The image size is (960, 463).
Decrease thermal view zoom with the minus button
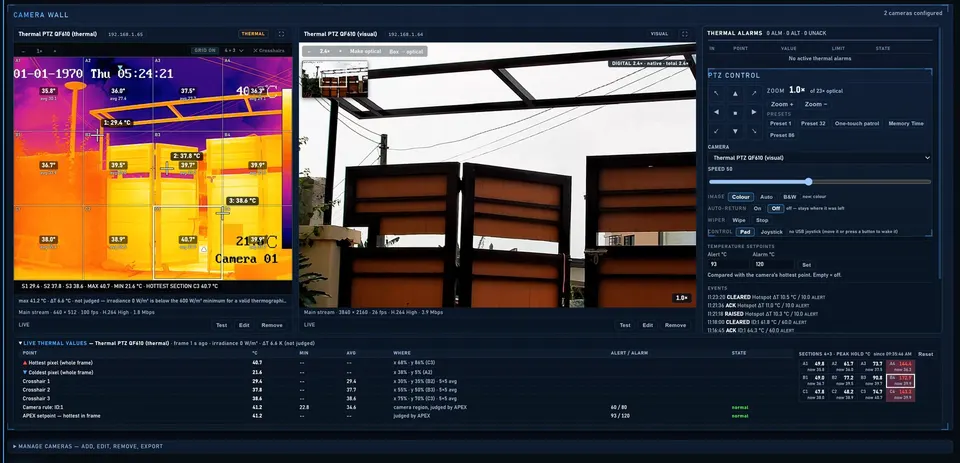click(23, 51)
